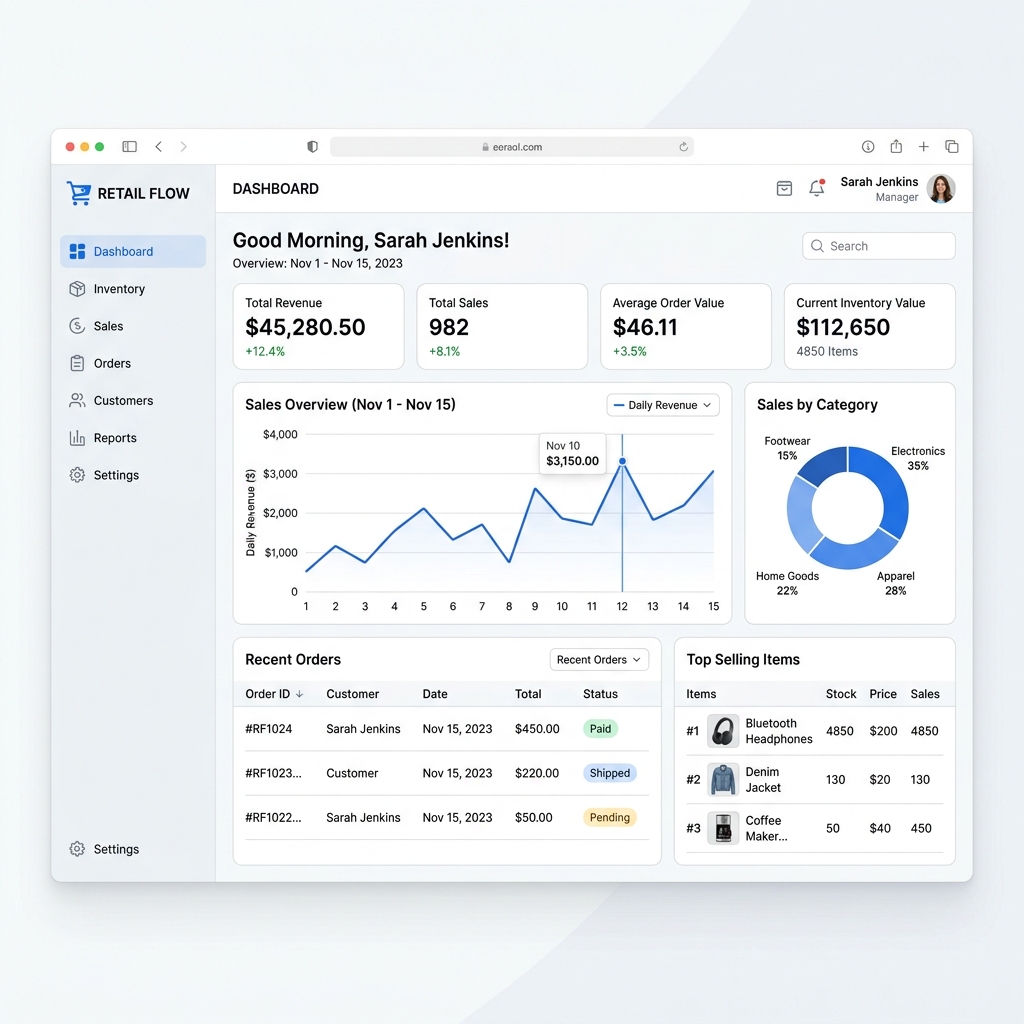Click the gear icon beside upper Settings

click(x=77, y=475)
